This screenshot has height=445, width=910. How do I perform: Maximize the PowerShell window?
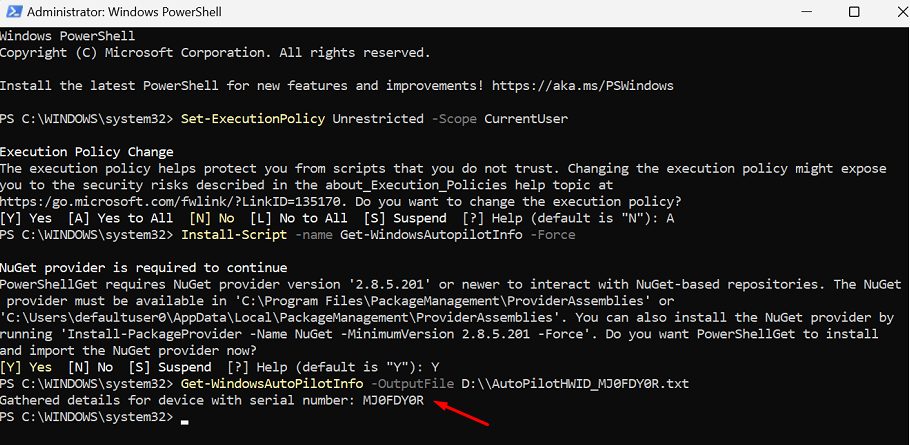pos(853,12)
